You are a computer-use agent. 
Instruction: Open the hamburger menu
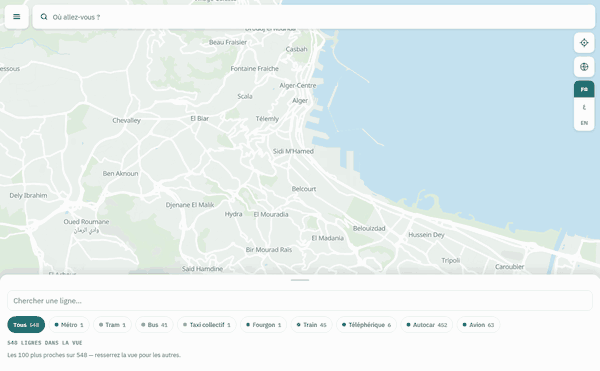(x=16, y=17)
